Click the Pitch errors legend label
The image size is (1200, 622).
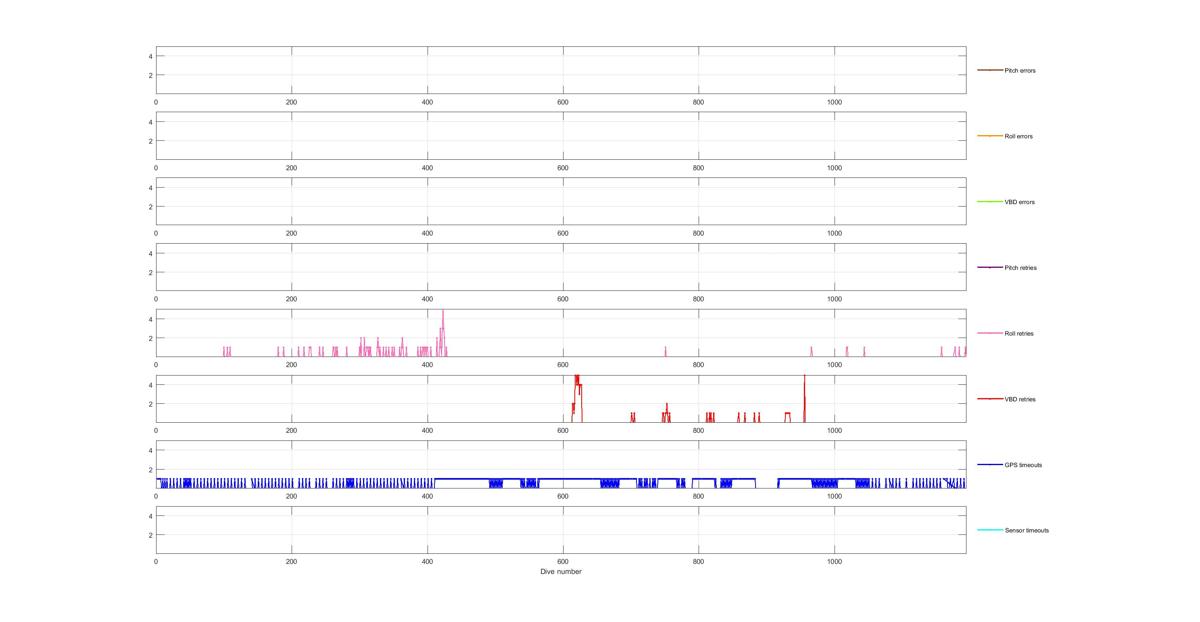pyautogui.click(x=1020, y=71)
